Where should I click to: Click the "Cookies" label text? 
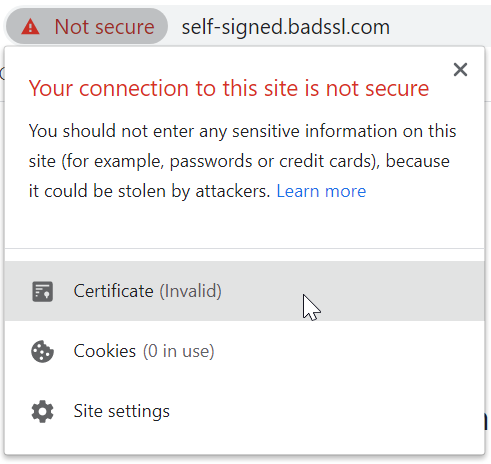[x=105, y=351]
